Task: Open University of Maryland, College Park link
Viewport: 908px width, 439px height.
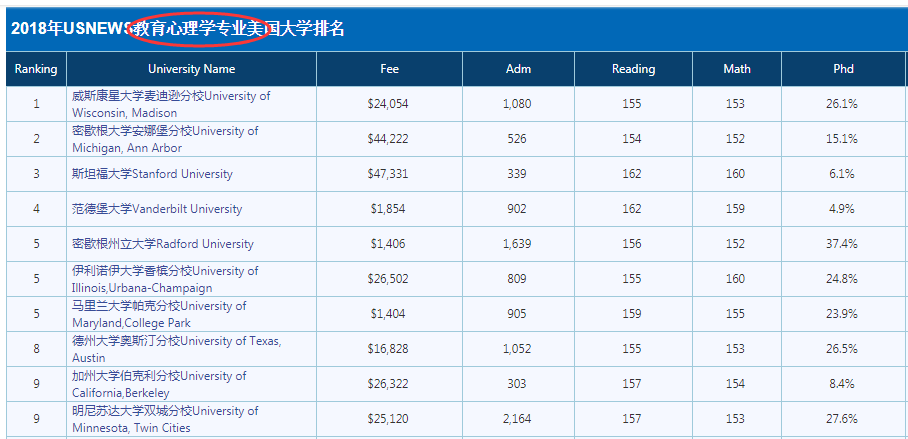Action: point(159,314)
